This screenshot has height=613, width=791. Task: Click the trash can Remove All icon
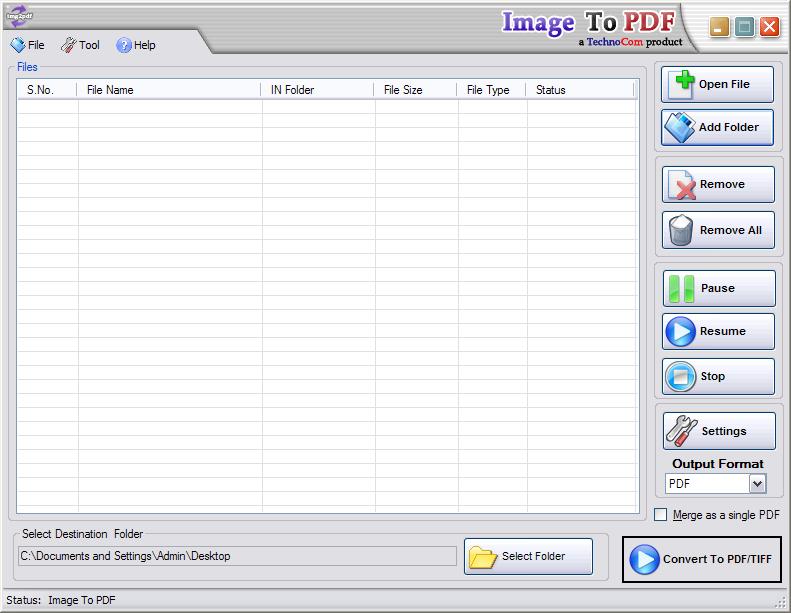point(681,230)
